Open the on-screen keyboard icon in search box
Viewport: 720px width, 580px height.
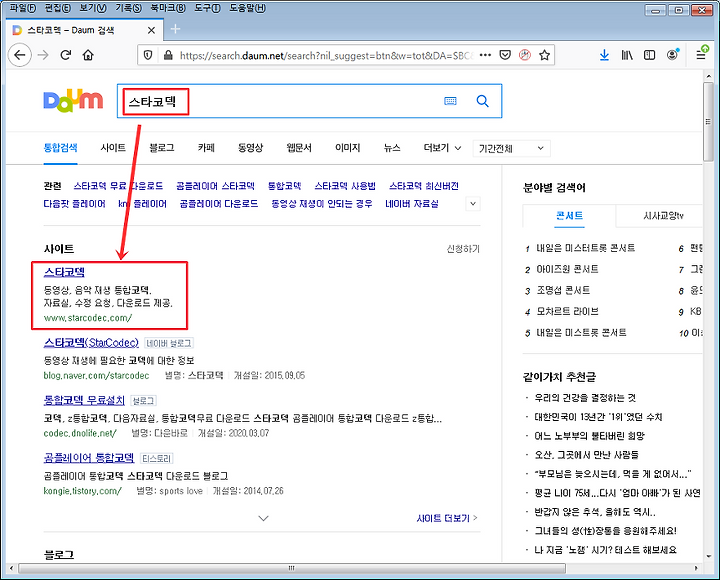pyautogui.click(x=450, y=101)
